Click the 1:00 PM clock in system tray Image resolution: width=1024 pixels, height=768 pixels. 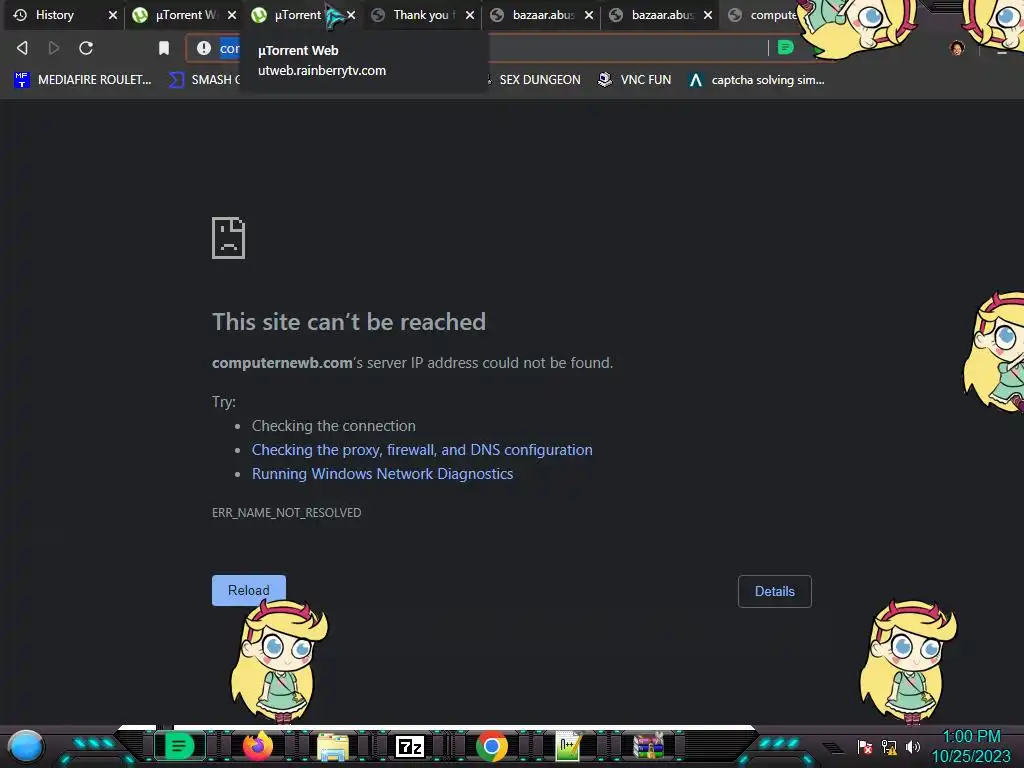coord(971,737)
